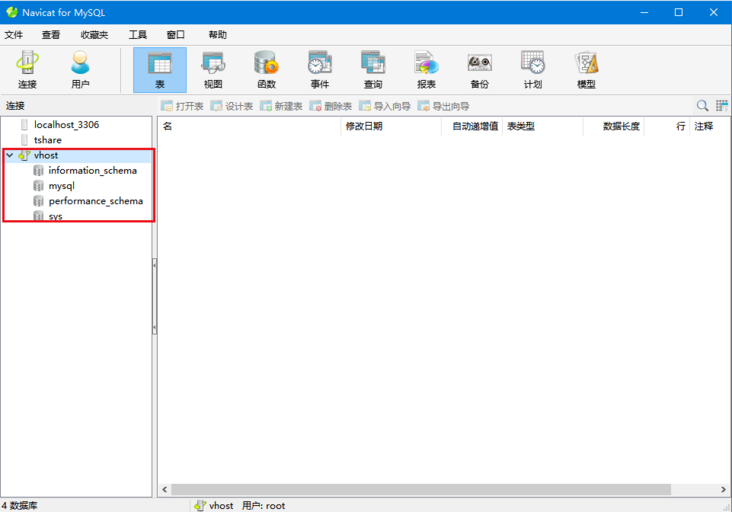Sort by 表类型 column header
Viewport: 732px width, 512px height.
(543, 126)
